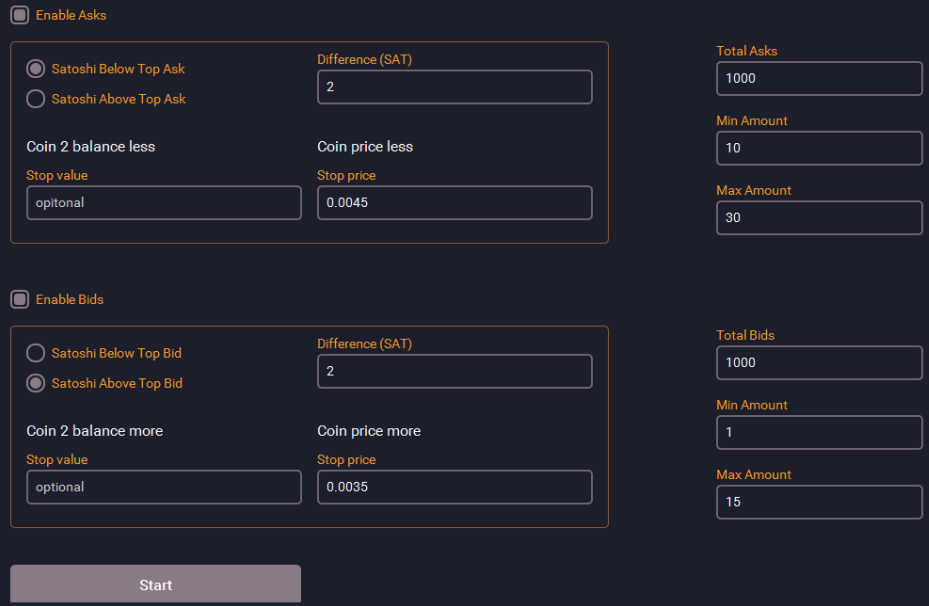Select Satoshi Above Top Ask option
Image resolution: width=929 pixels, height=606 pixels.
(x=36, y=98)
